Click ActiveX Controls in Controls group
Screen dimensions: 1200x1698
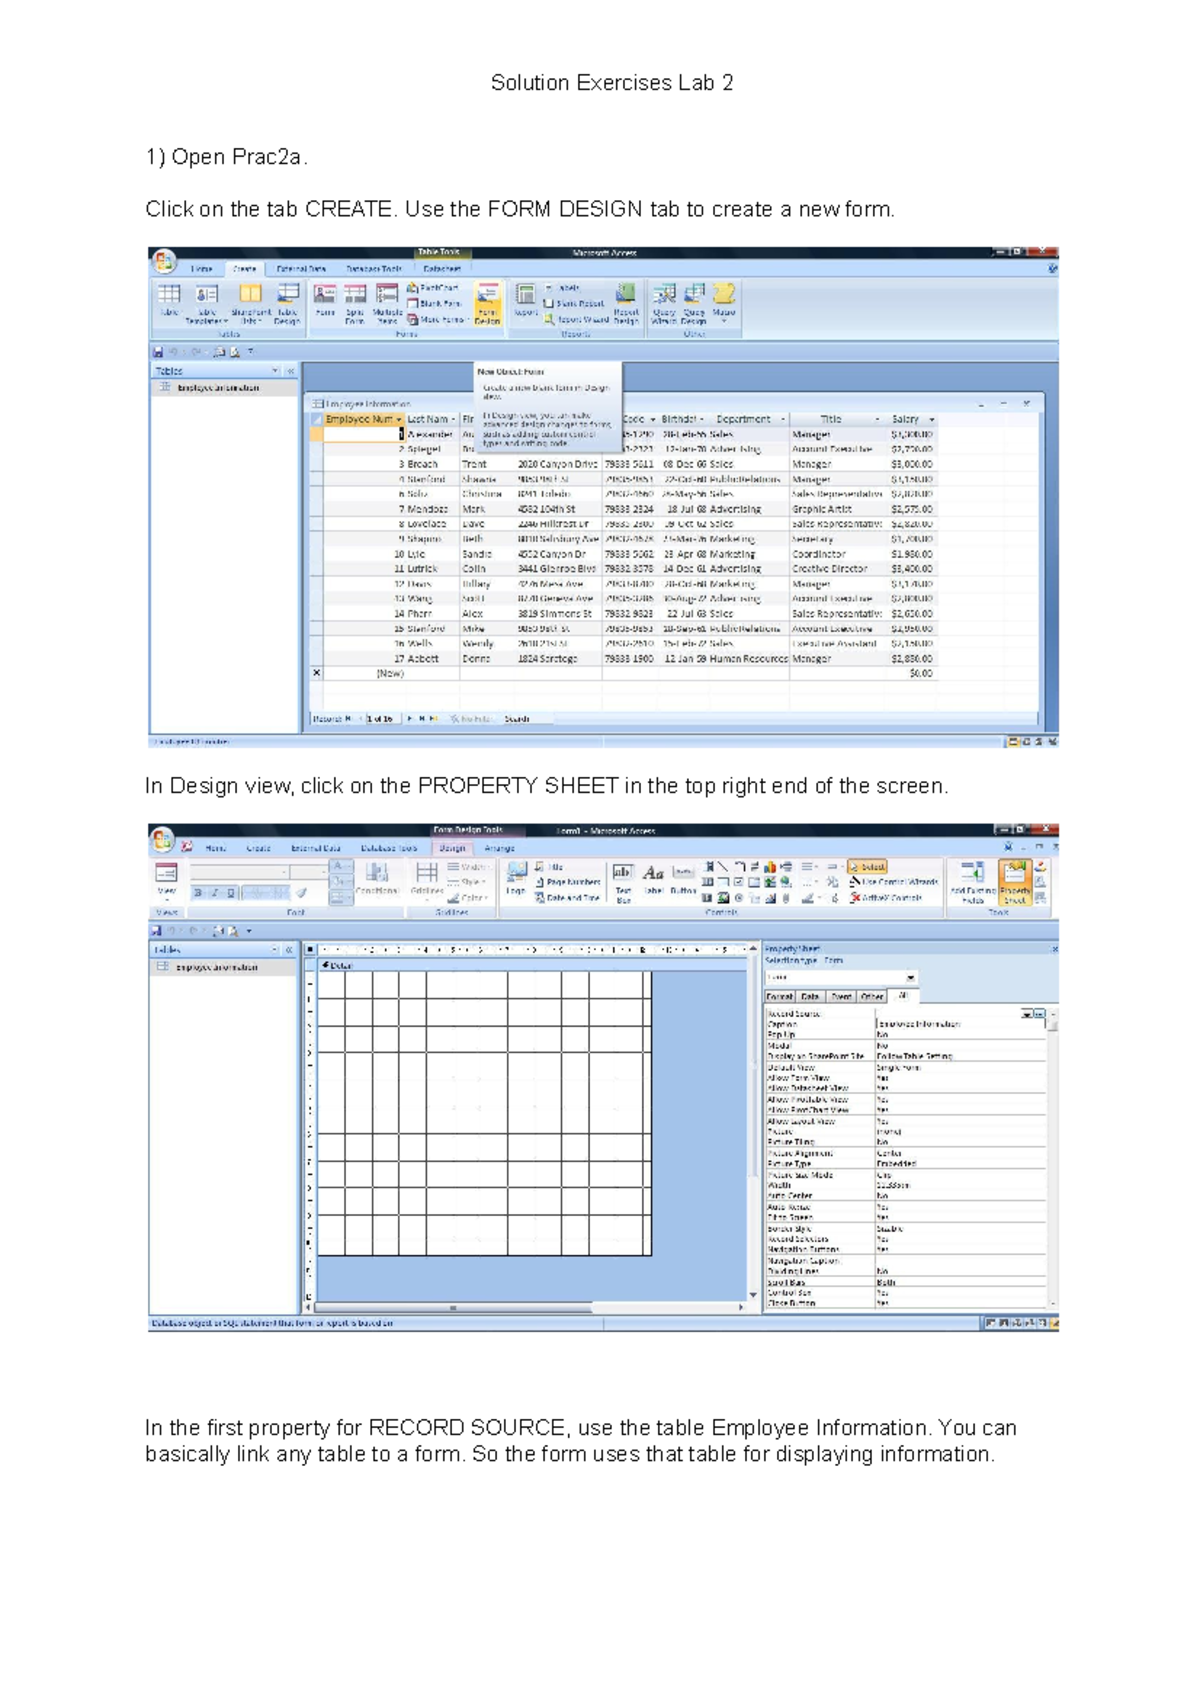coord(886,898)
